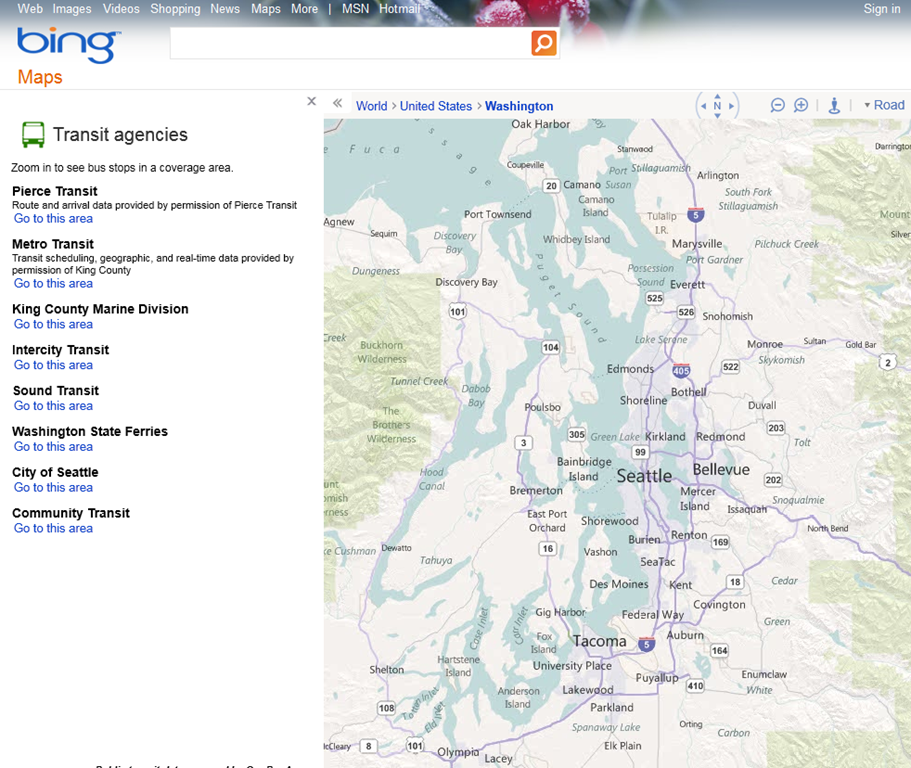Click the Route 16 shield near Vashon

[548, 548]
